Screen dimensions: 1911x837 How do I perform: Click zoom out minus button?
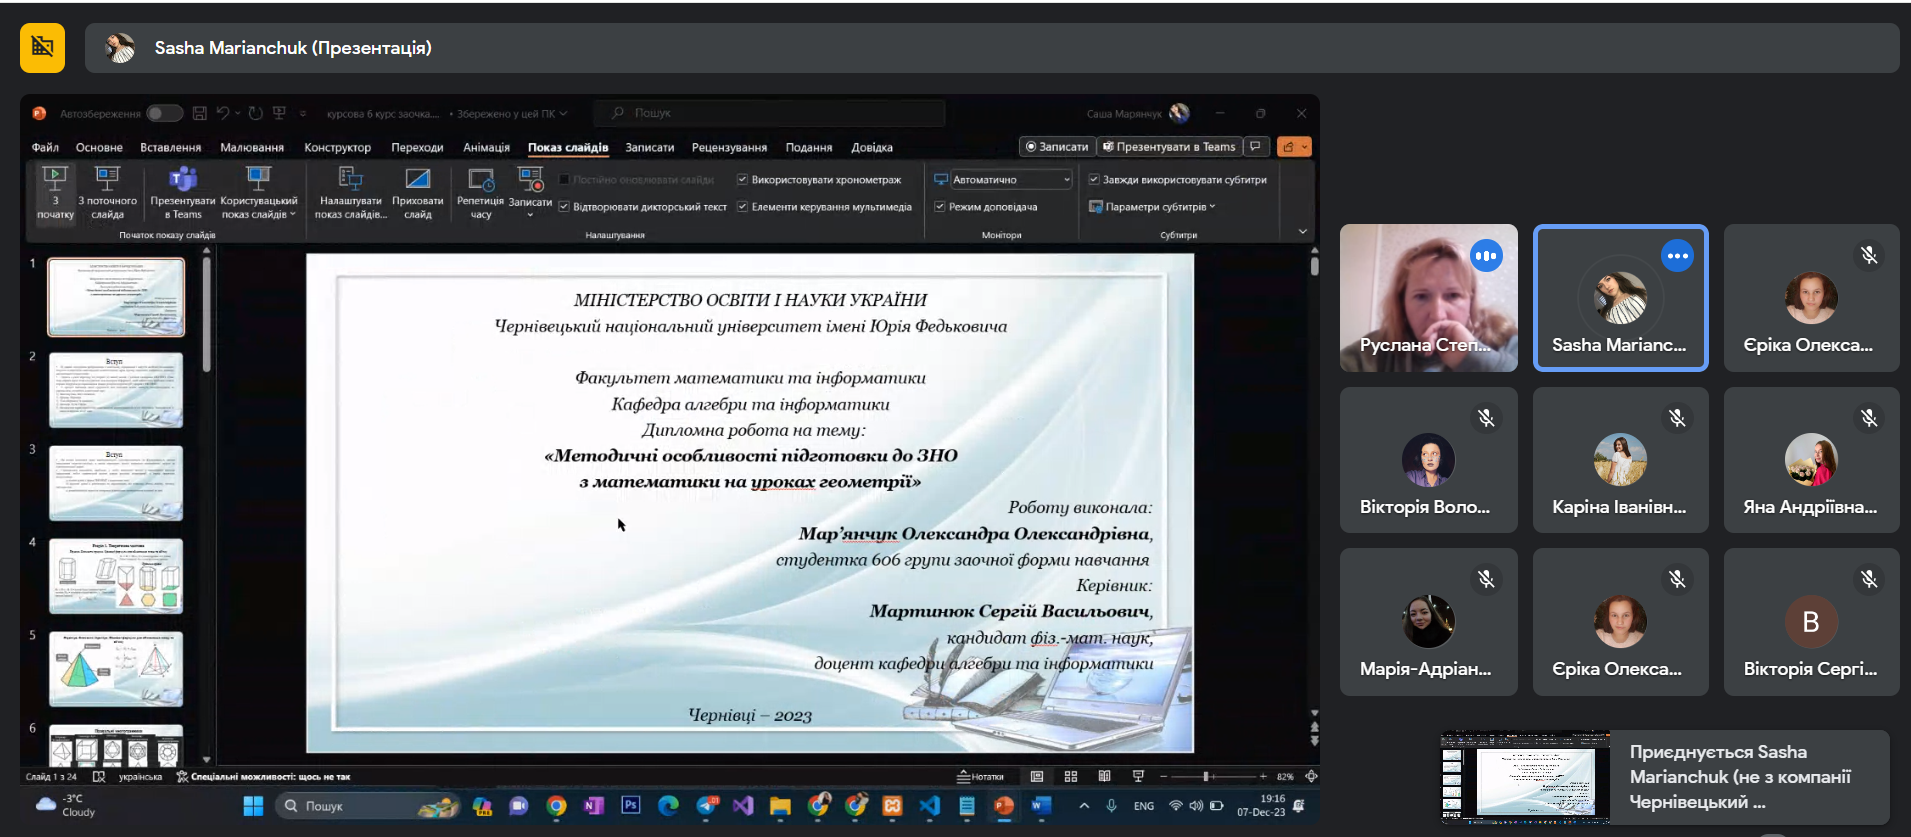(1163, 776)
